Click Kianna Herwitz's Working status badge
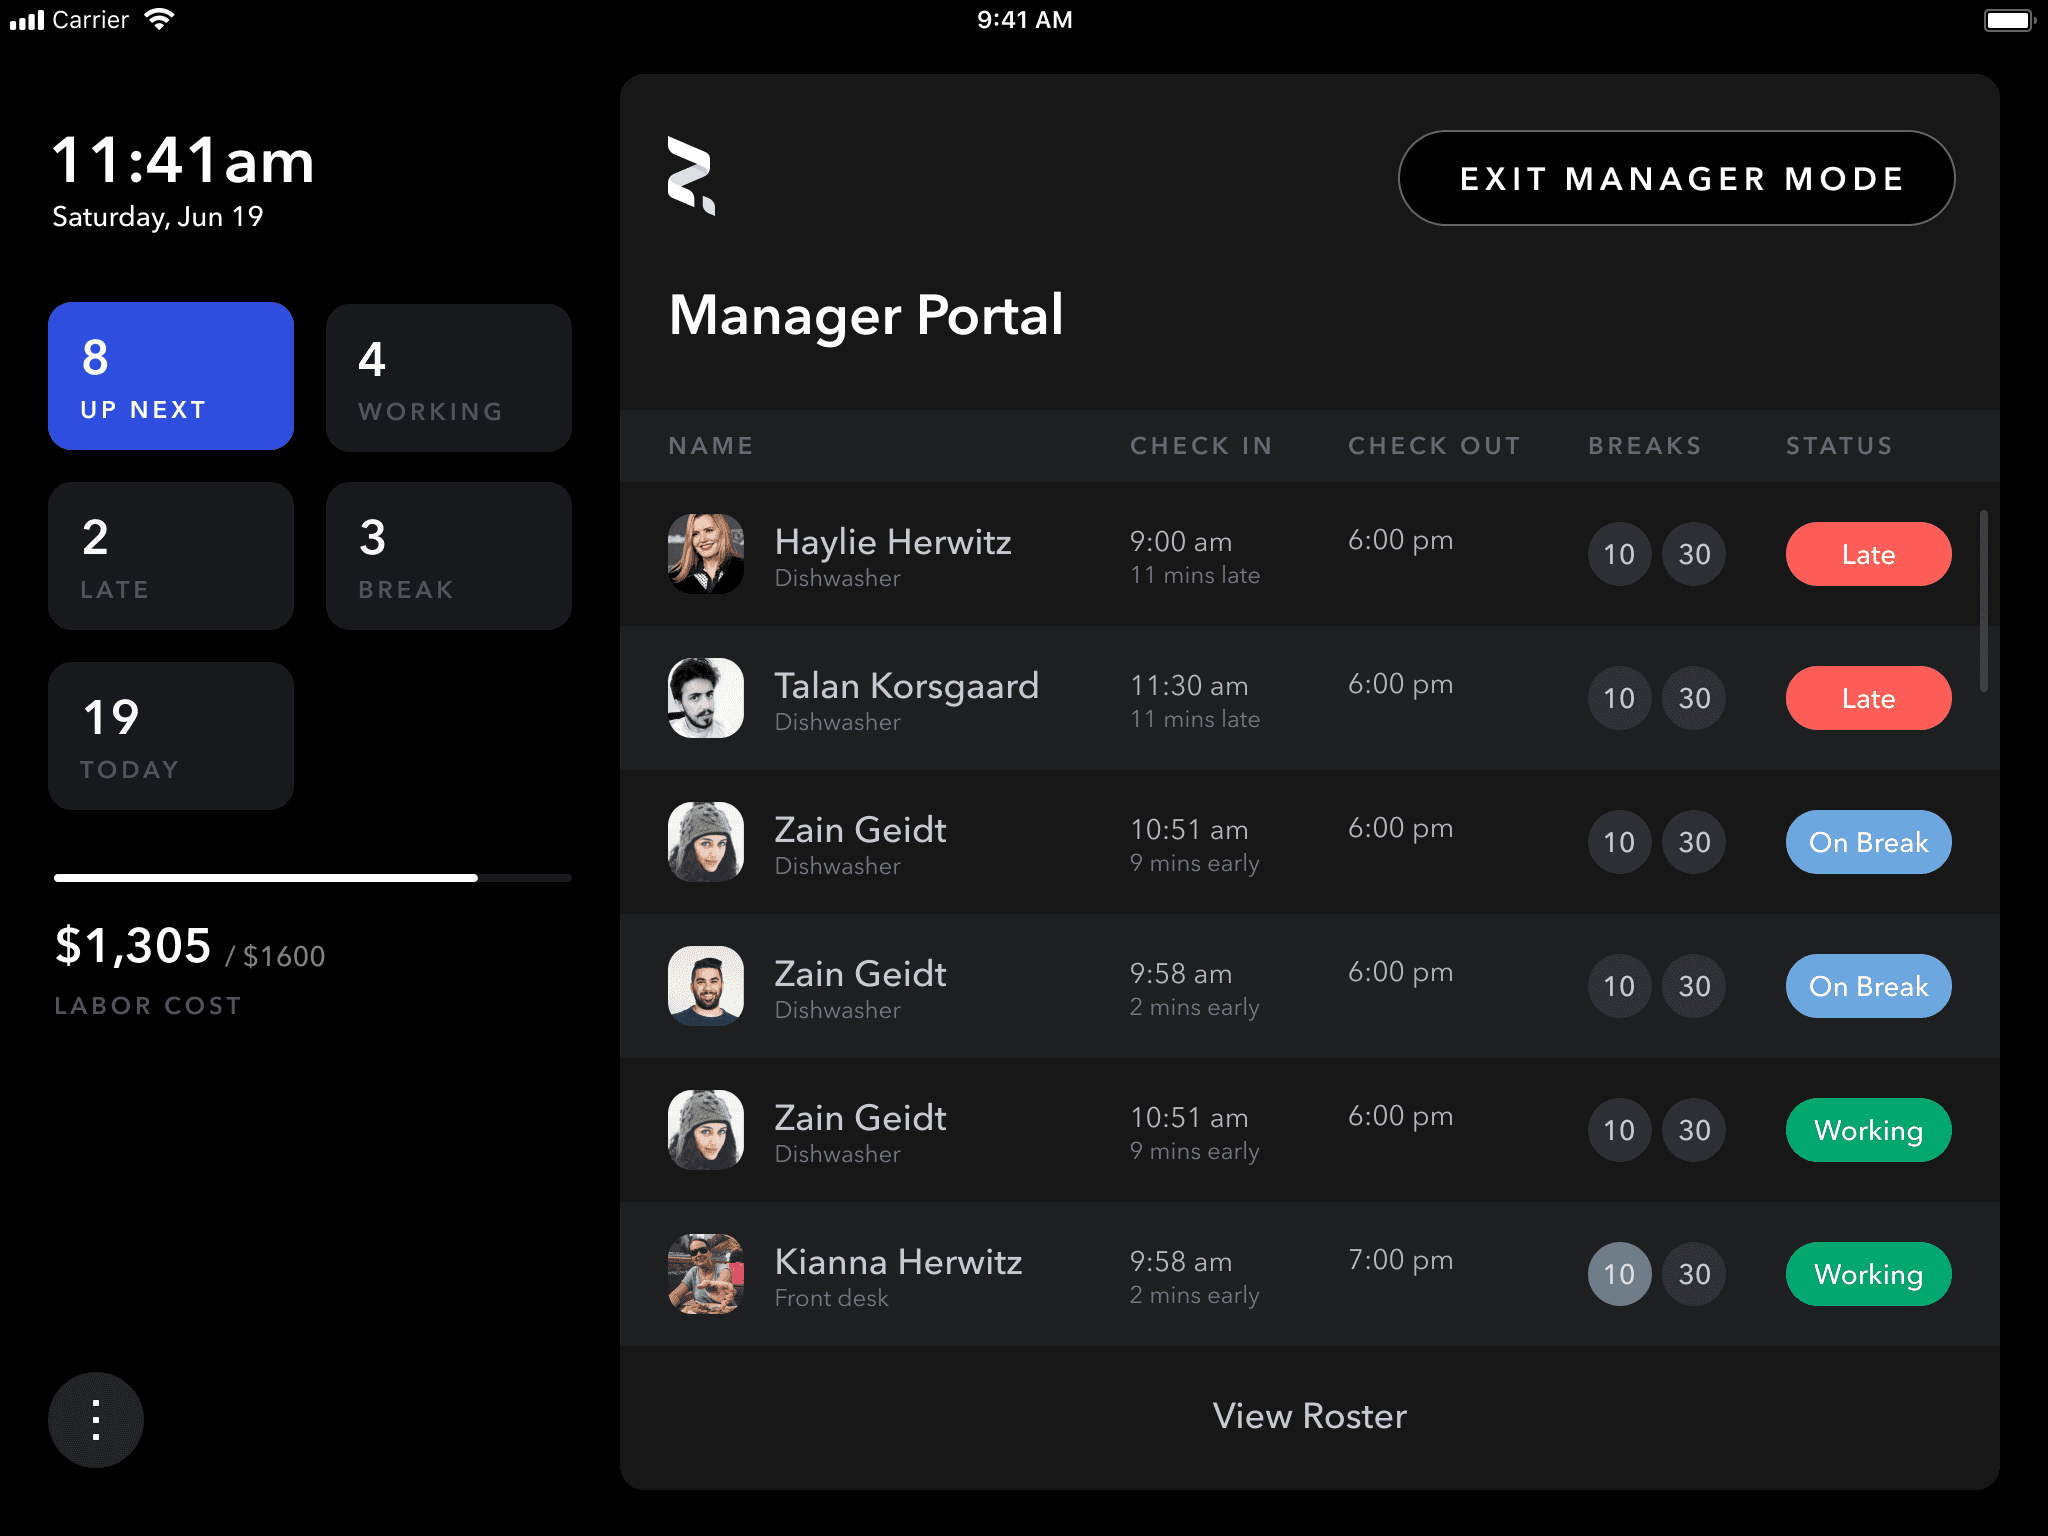 pos(1868,1274)
